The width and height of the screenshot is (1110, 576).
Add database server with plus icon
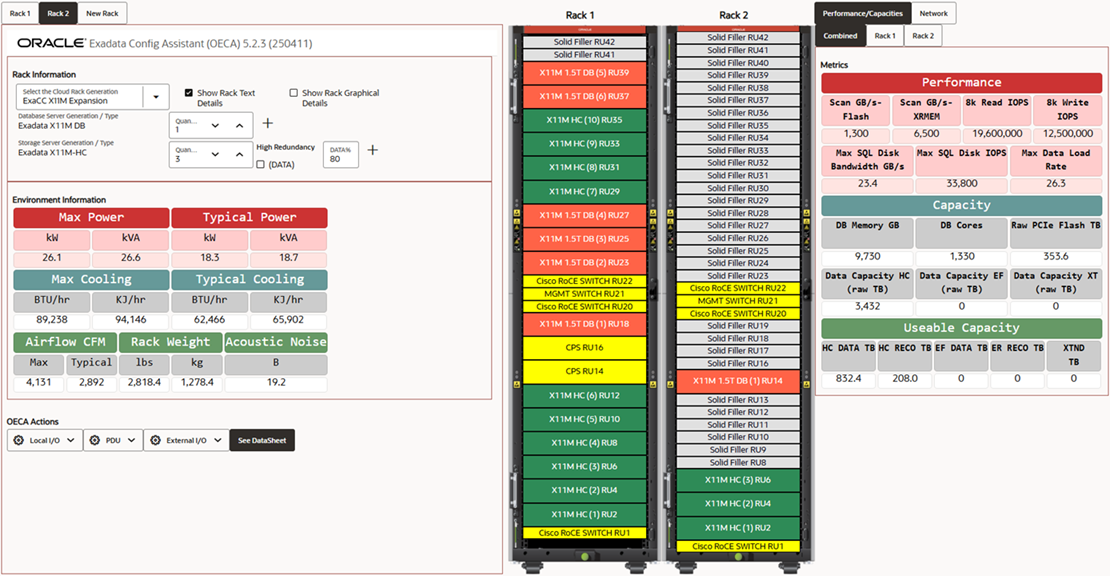(x=268, y=123)
